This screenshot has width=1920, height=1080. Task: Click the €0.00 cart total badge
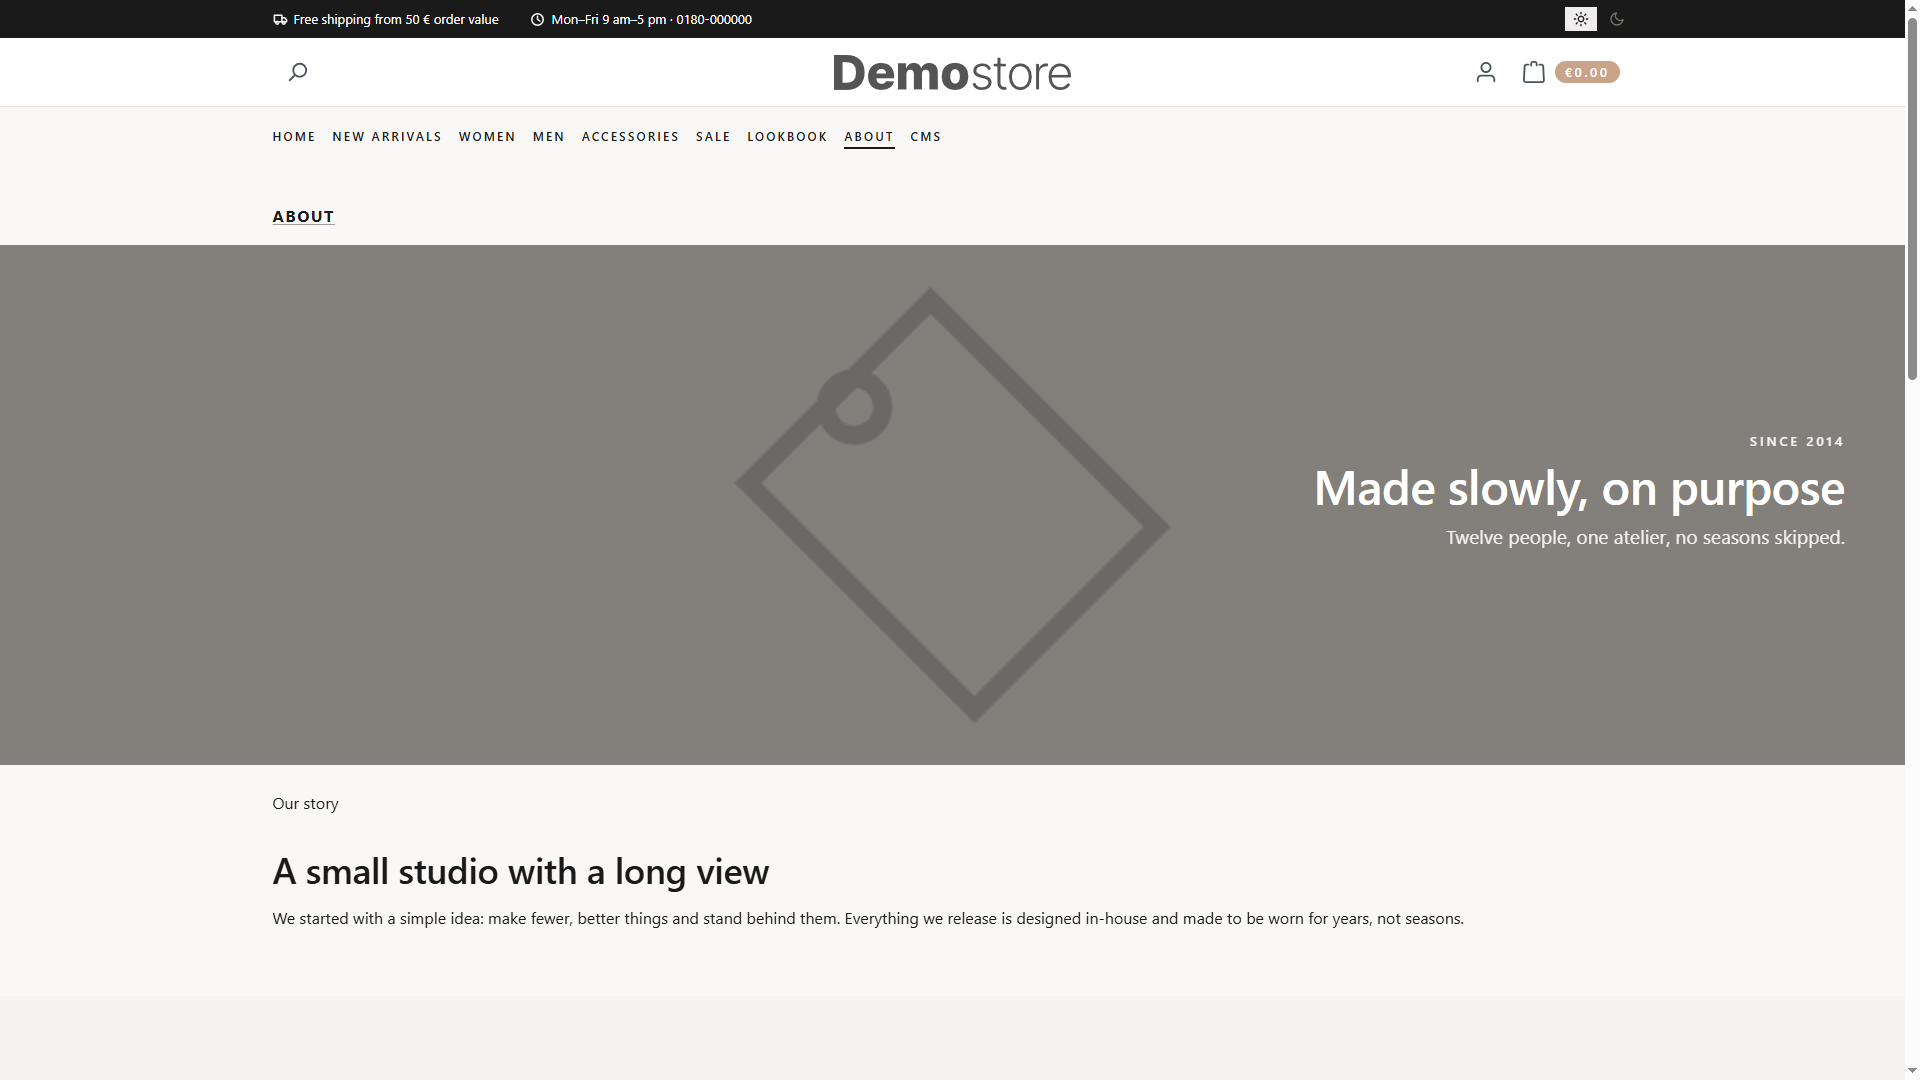[x=1587, y=72]
